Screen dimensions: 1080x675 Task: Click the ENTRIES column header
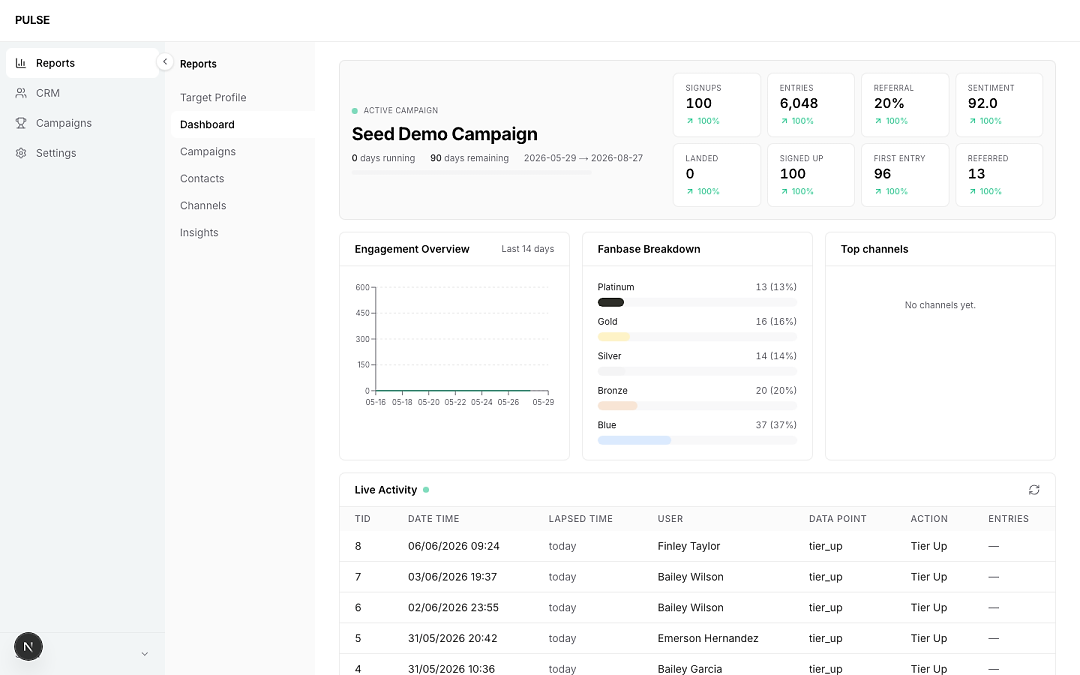[x=1008, y=519]
